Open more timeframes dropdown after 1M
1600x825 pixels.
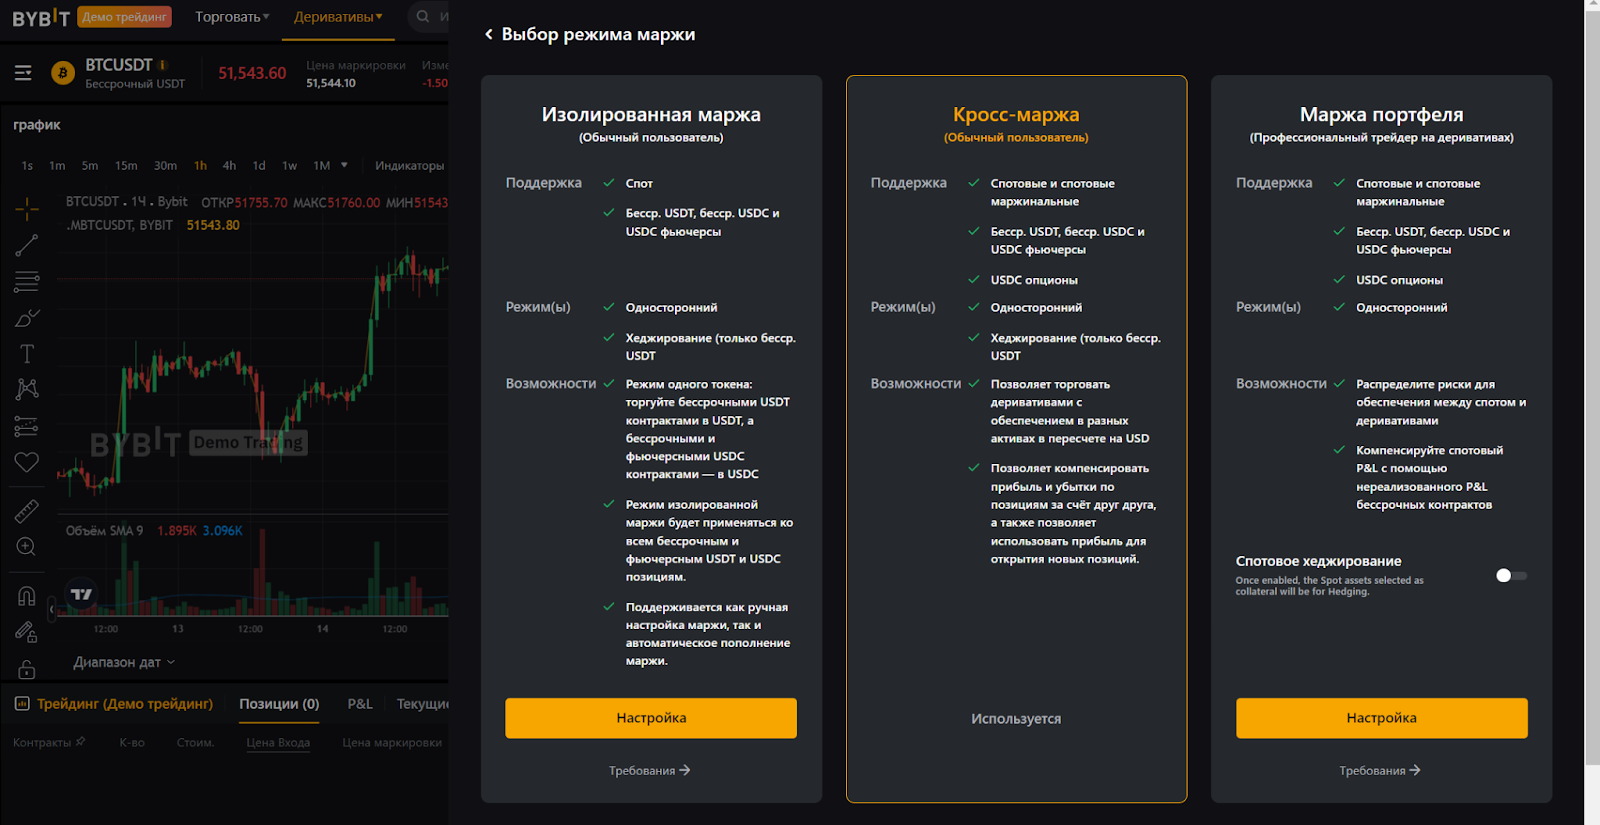[344, 165]
